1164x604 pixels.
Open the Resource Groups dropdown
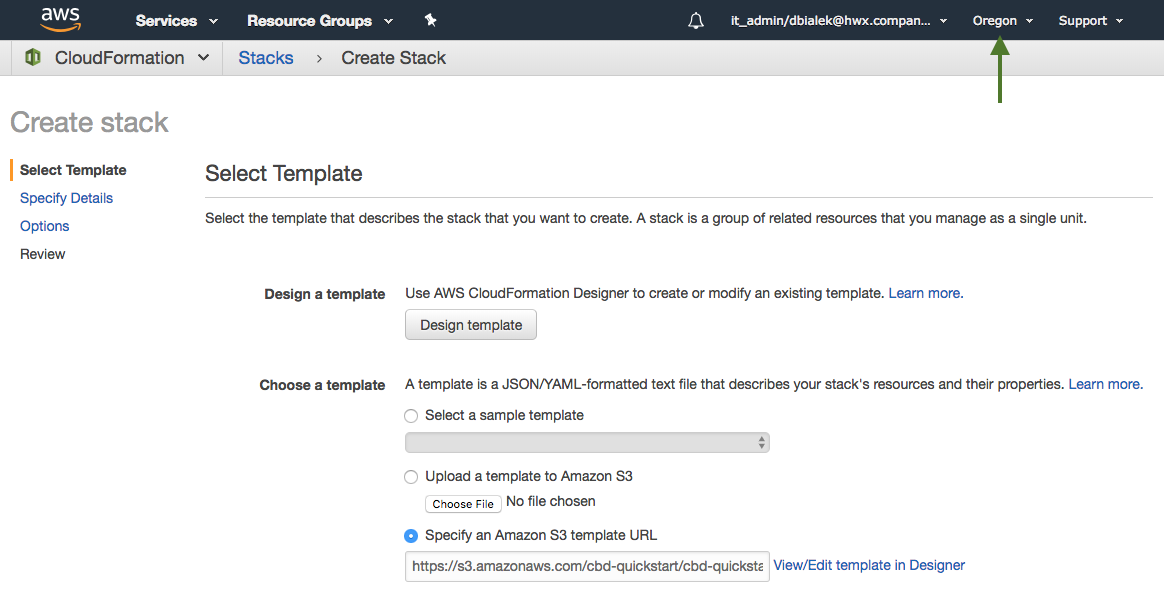[319, 21]
